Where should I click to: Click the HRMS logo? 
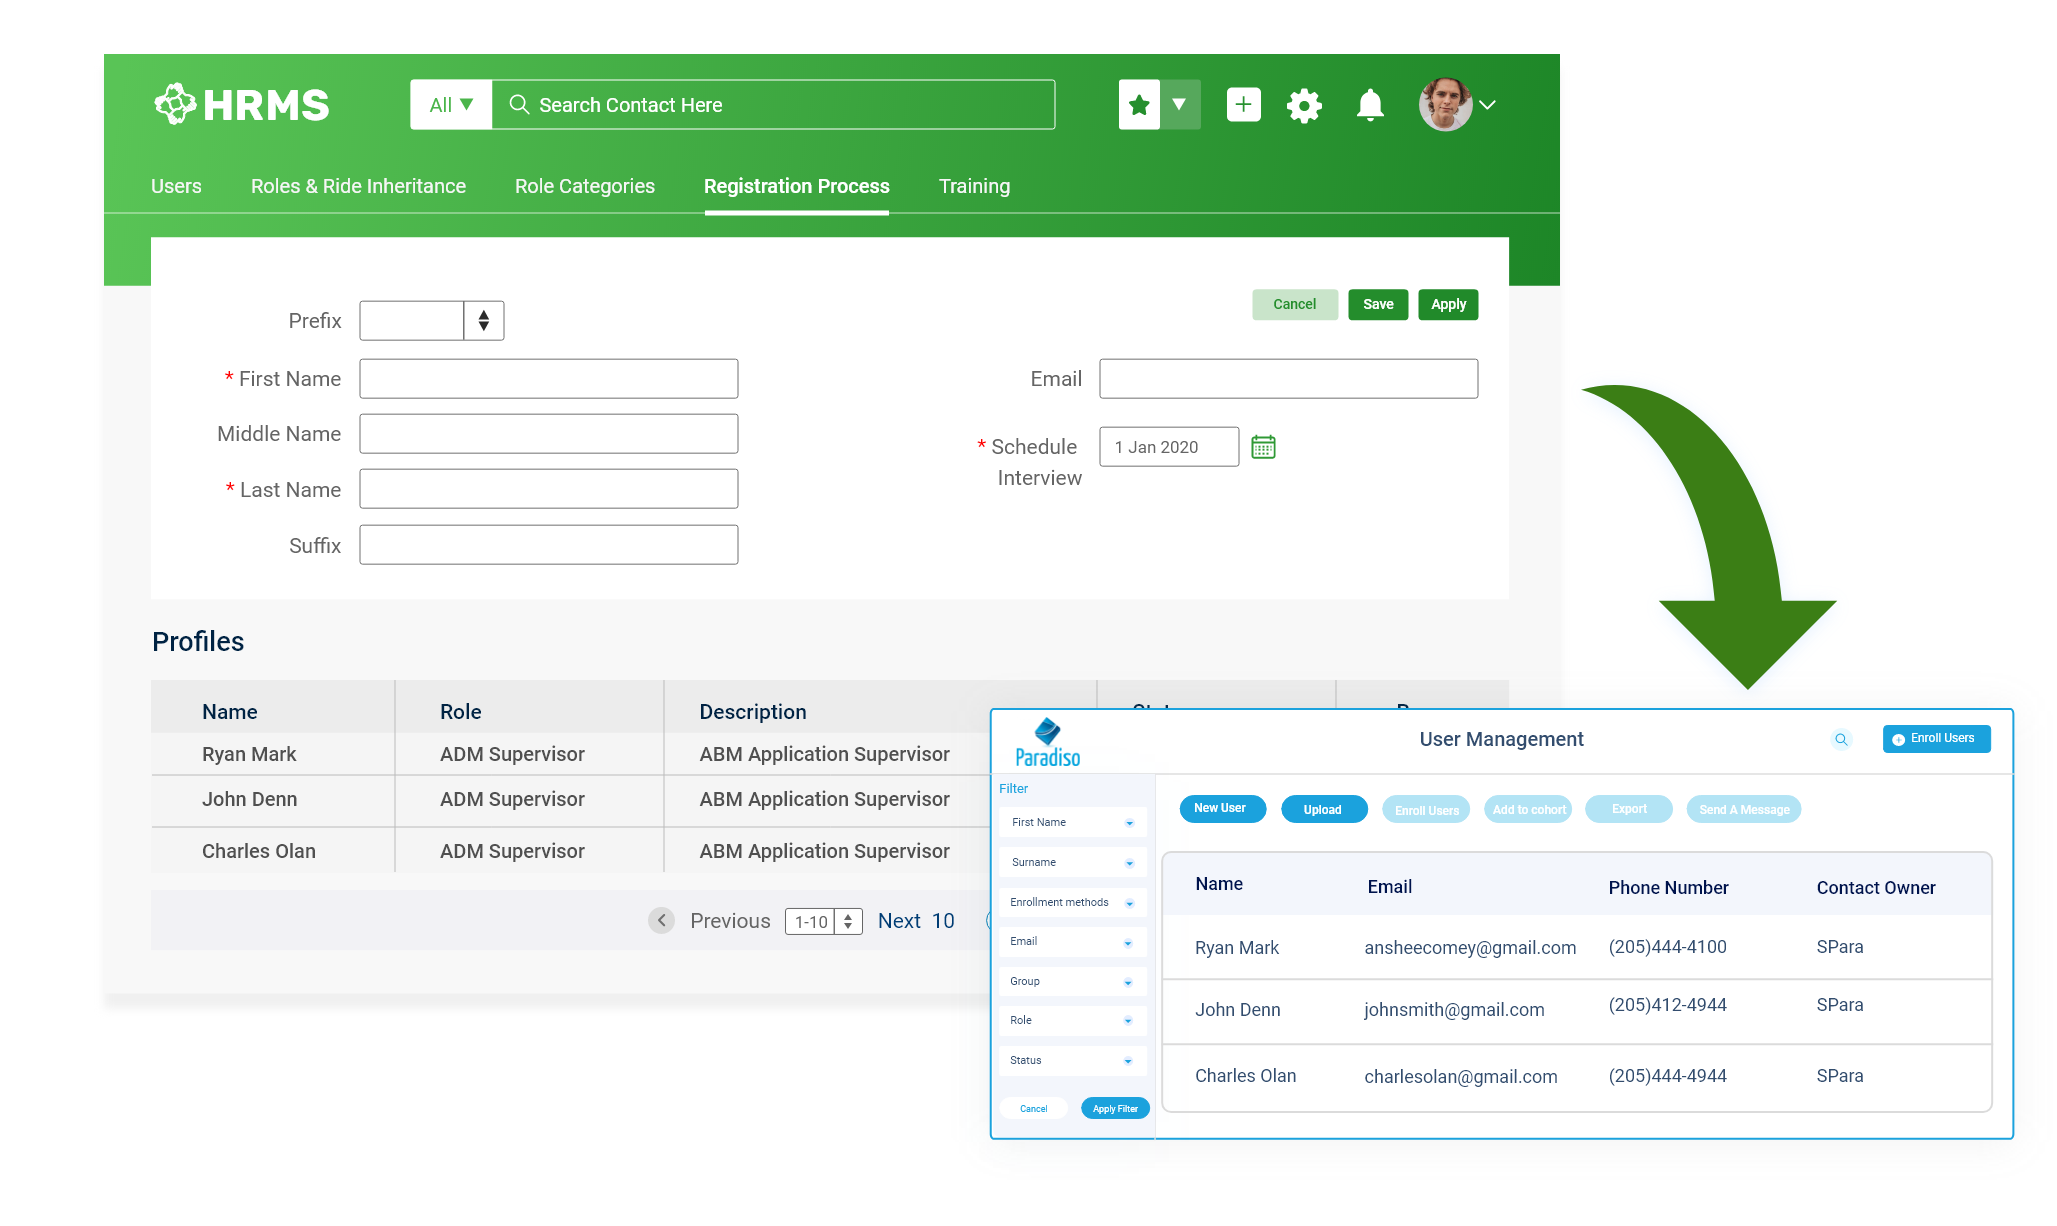(x=241, y=104)
